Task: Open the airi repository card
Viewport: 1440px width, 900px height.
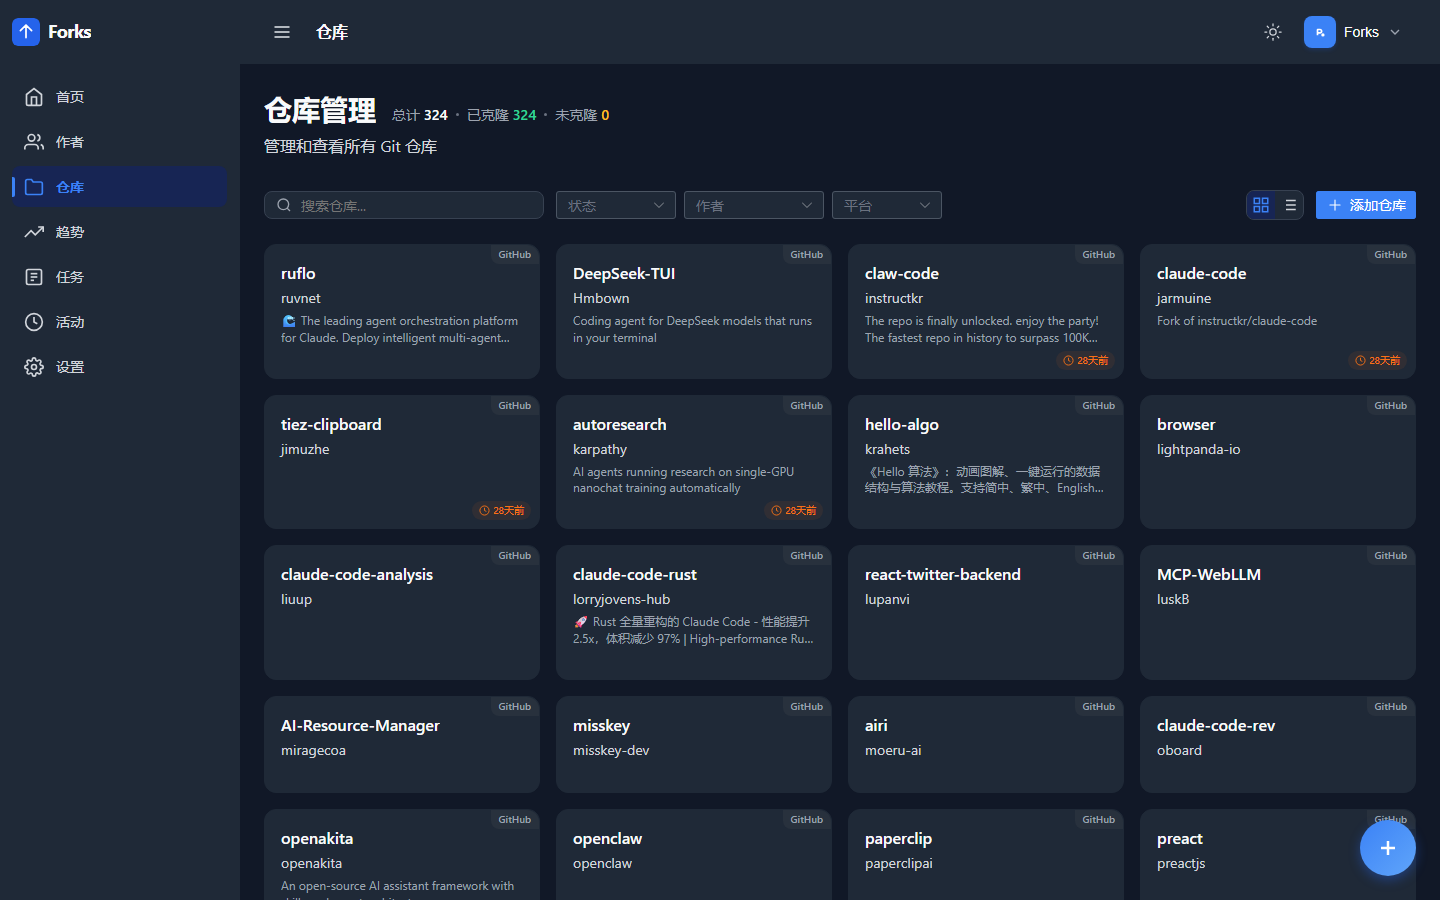Action: click(986, 744)
